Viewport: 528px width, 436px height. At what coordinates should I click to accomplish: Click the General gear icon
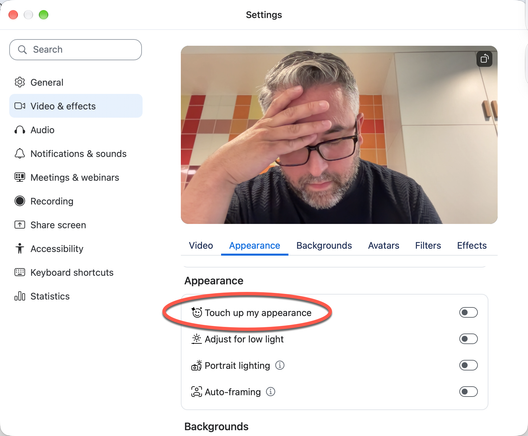[x=20, y=82]
